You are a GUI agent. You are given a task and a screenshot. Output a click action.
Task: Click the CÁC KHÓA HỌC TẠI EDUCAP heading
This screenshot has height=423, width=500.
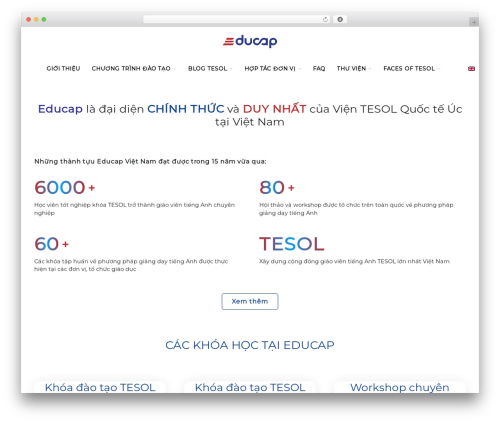250,345
